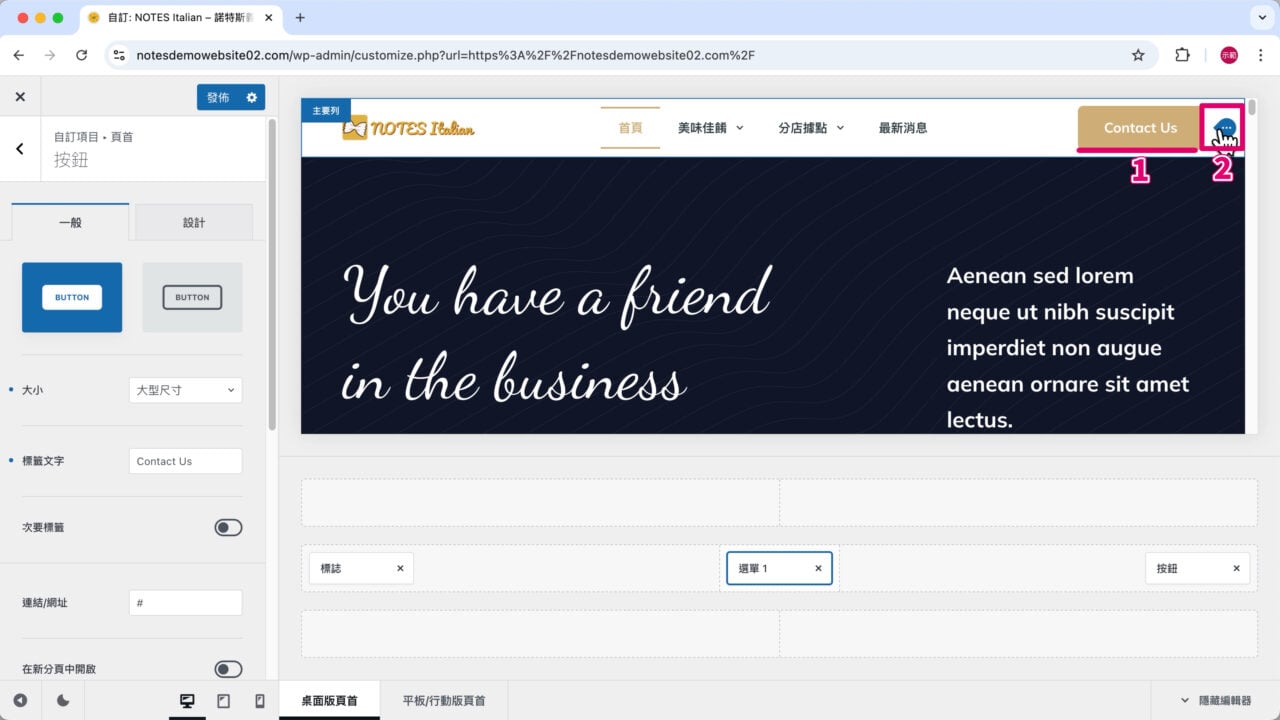Switch to the 設計 tab

tap(194, 223)
